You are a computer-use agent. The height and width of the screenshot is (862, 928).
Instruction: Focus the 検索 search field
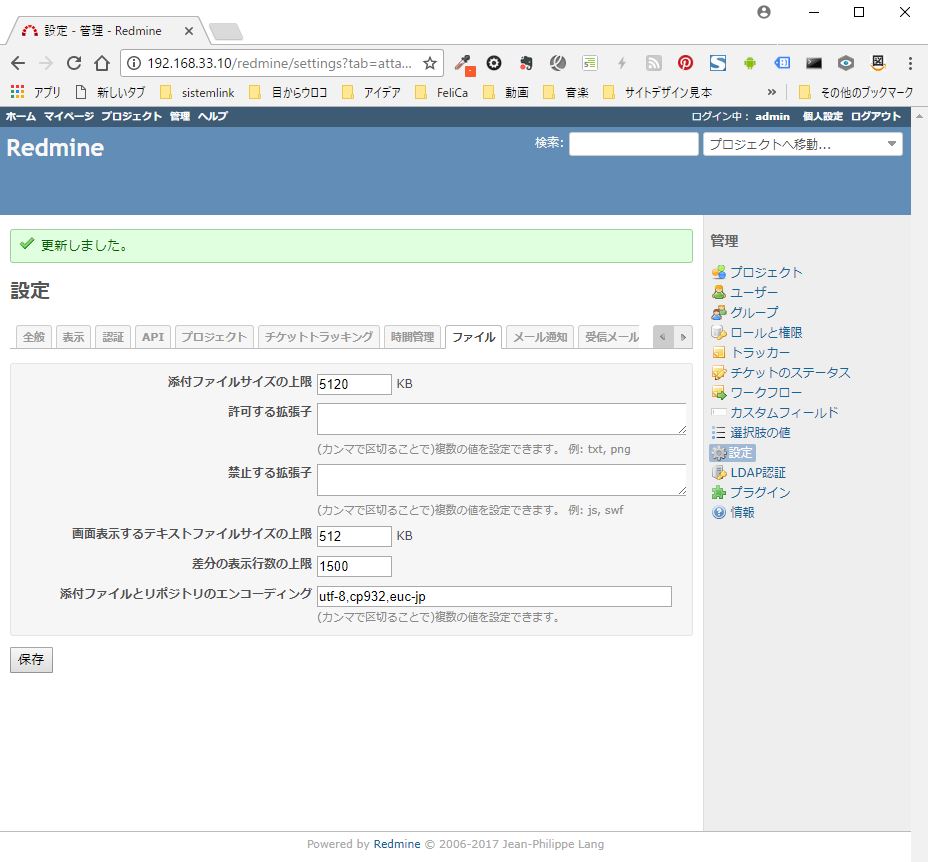[633, 144]
